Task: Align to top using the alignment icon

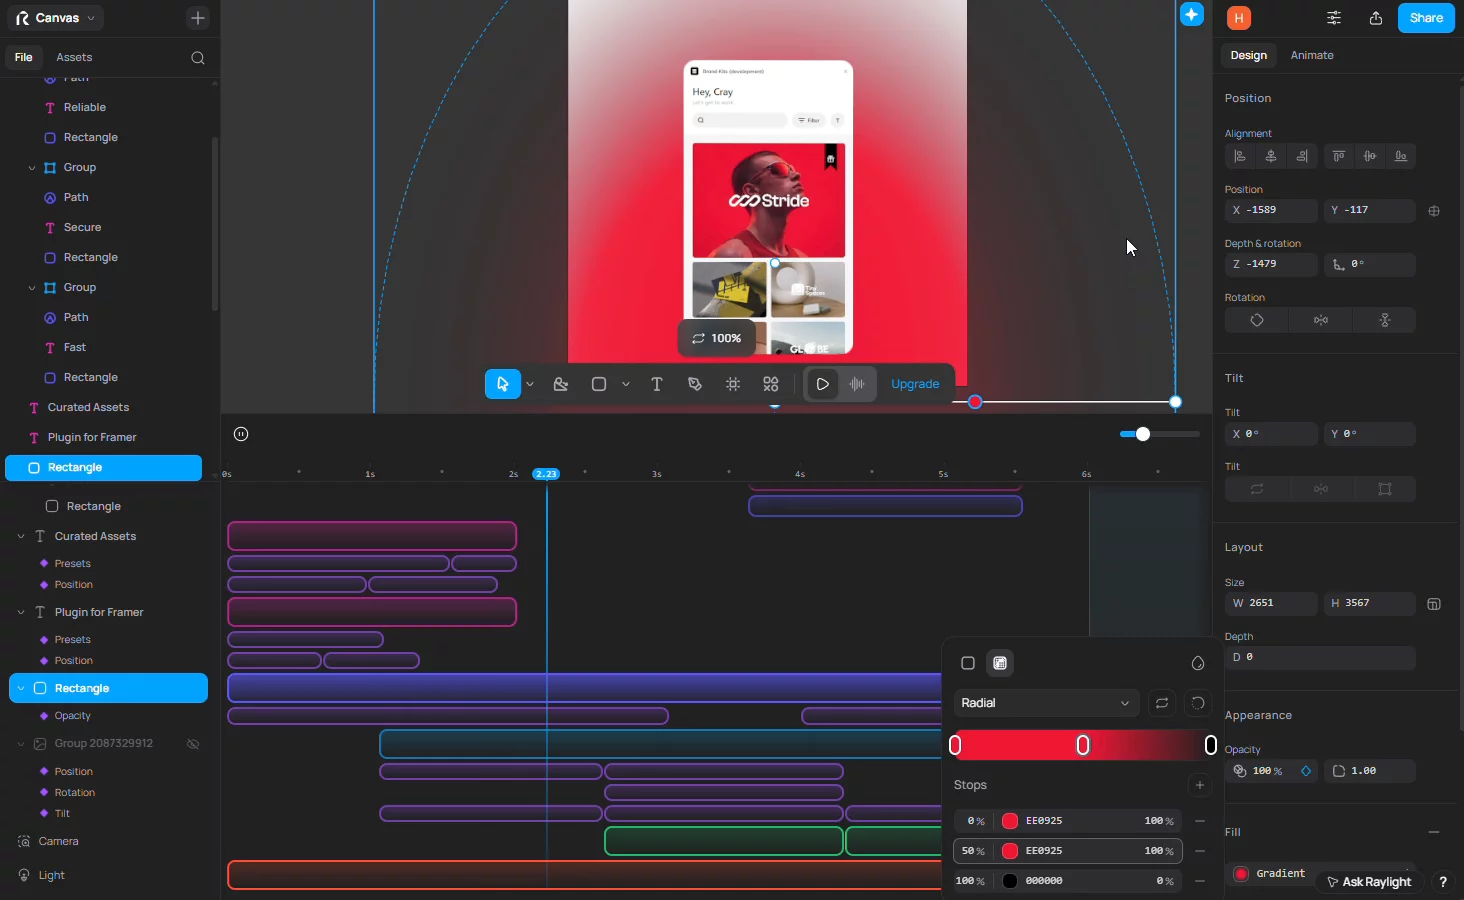Action: click(x=1339, y=156)
